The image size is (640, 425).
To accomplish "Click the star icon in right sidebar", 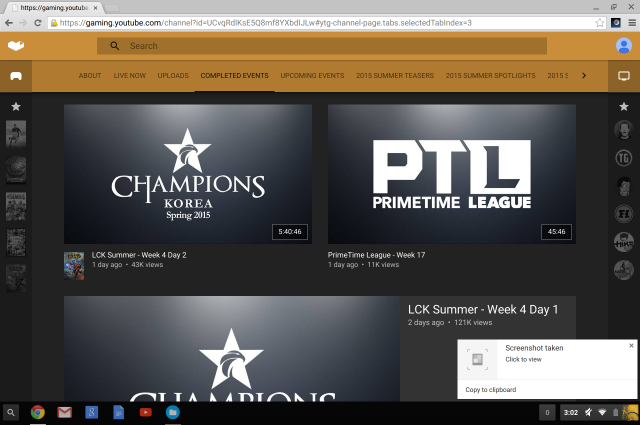I will [623, 106].
